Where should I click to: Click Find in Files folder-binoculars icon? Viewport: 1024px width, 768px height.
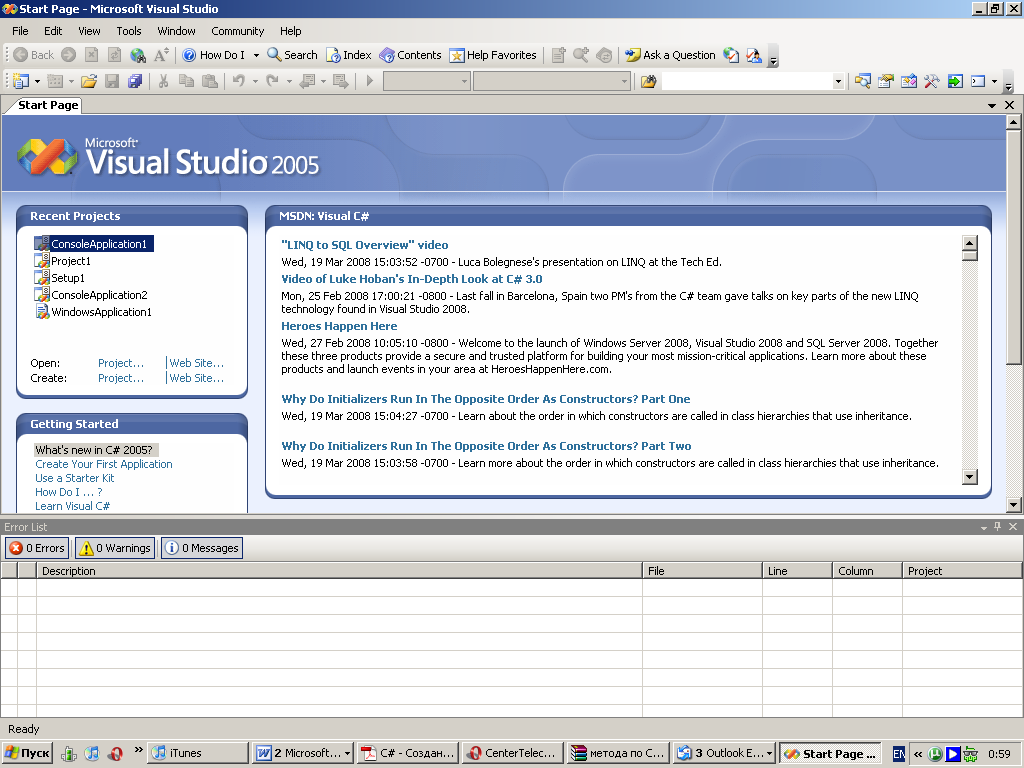pos(648,81)
